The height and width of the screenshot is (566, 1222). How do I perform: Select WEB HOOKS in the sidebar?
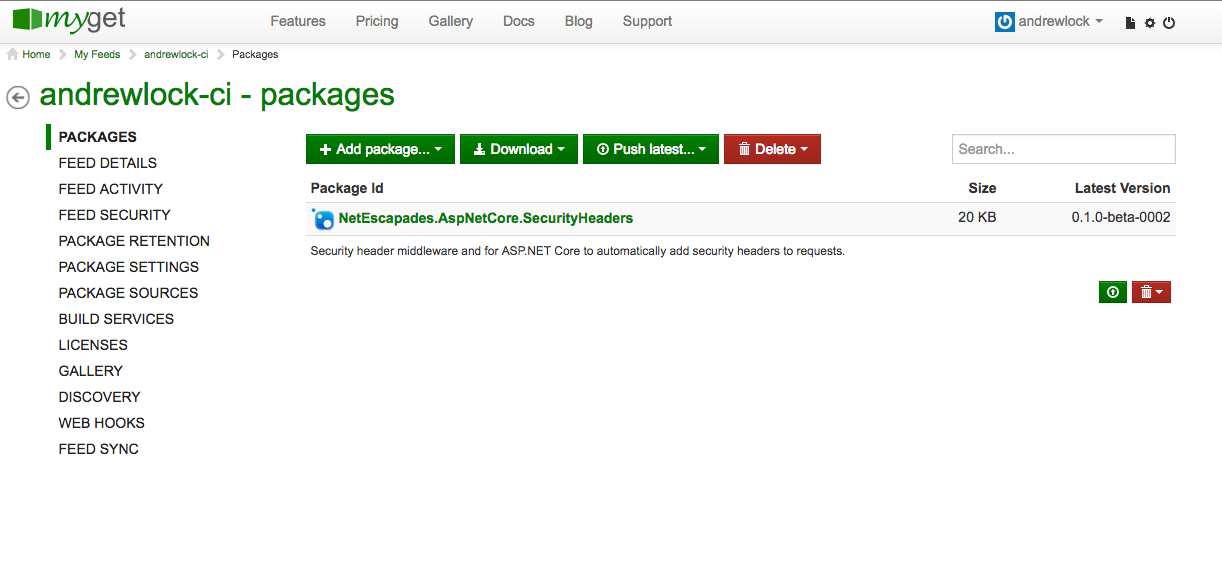(x=102, y=423)
